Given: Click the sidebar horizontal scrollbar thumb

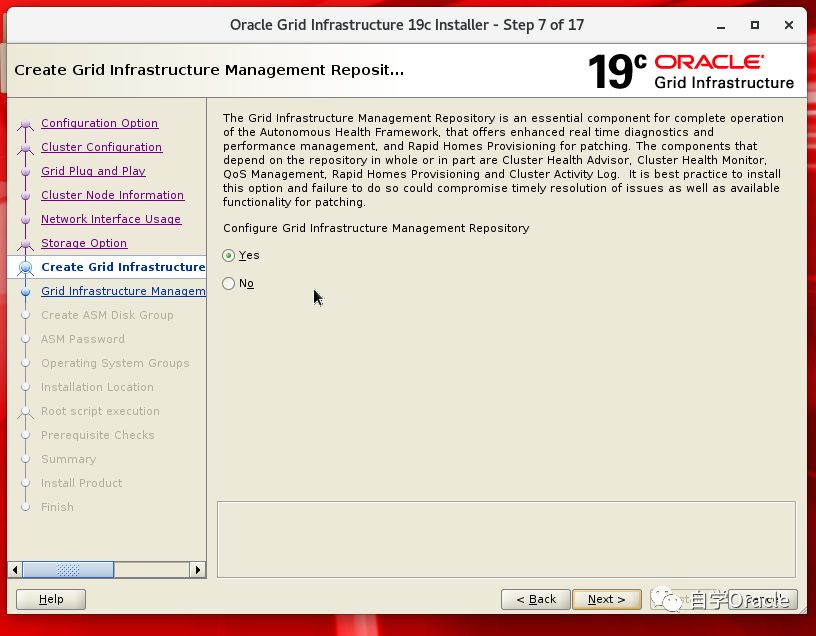Looking at the screenshot, I should tap(68, 570).
